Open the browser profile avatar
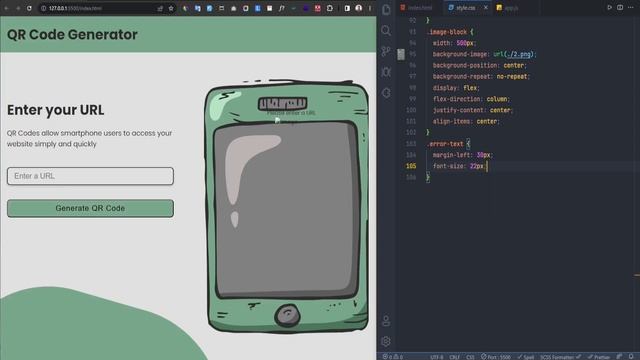Viewport: 640px width, 360px height. [358, 8]
